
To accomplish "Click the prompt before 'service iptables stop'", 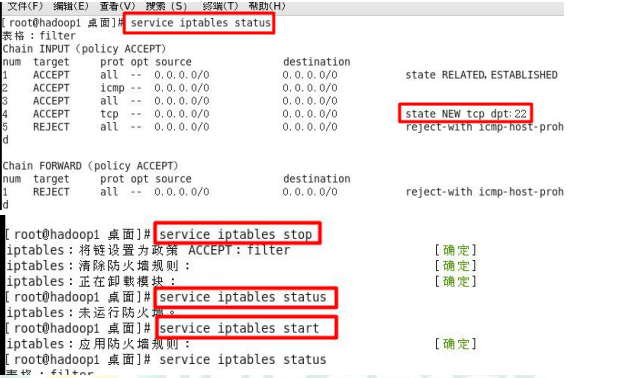I will coord(78,234).
